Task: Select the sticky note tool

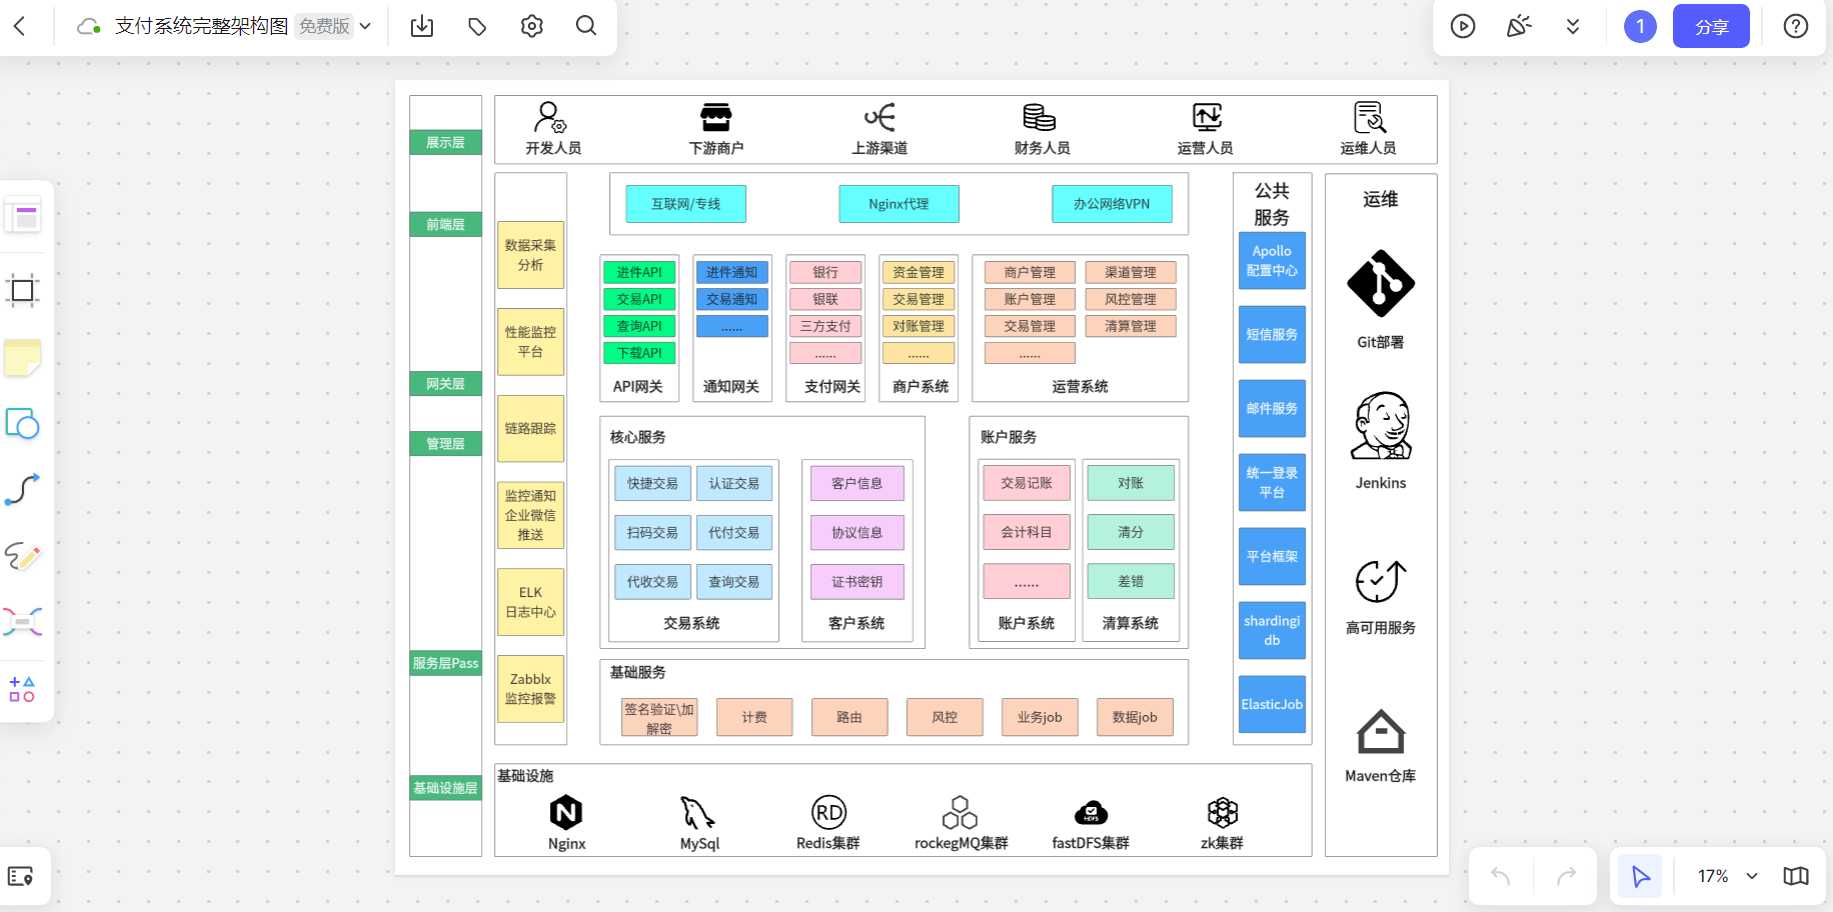Action: point(22,357)
